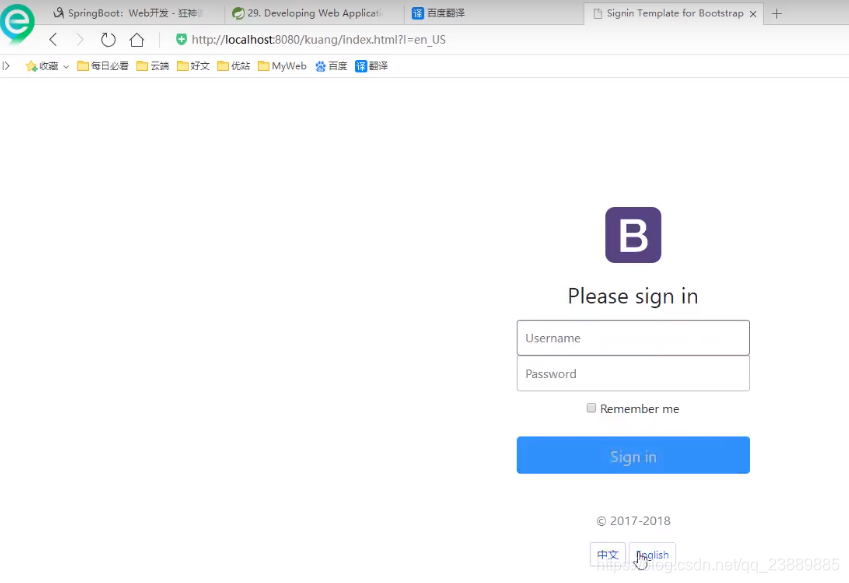
Task: Focus the Password input field
Action: click(633, 374)
